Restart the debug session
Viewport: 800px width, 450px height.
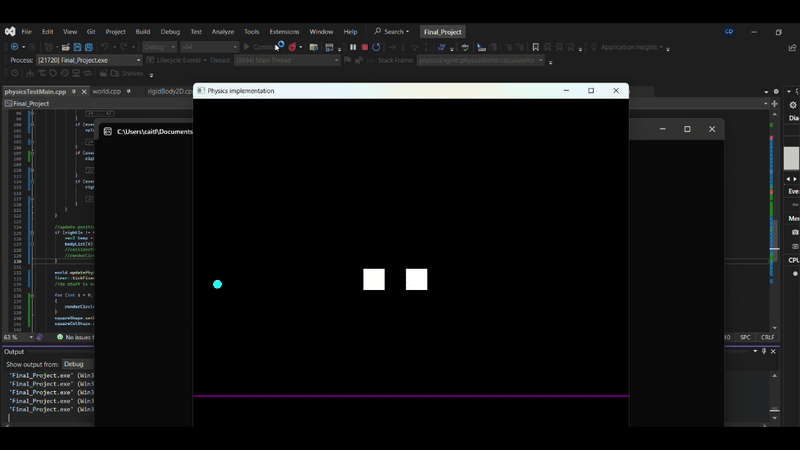click(376, 47)
